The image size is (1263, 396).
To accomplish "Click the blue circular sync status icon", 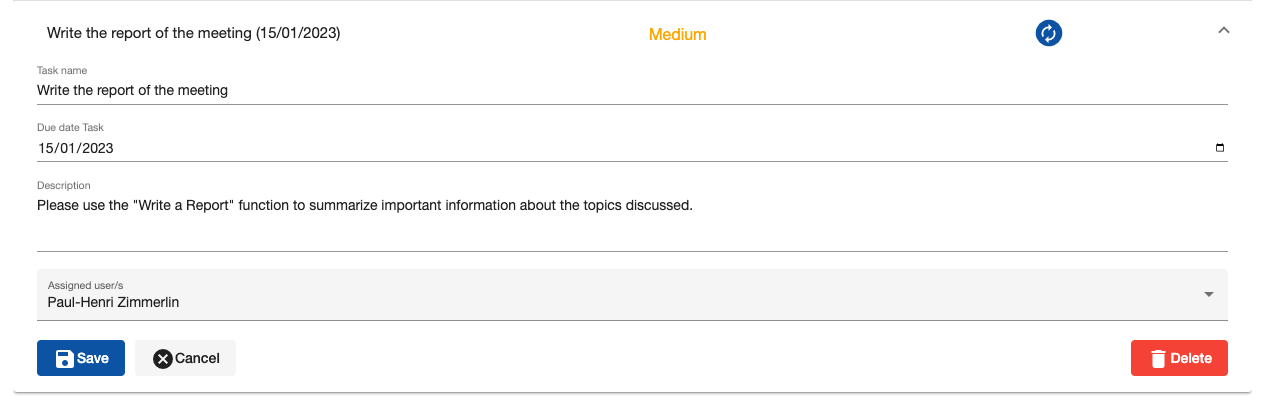I will click(x=1048, y=33).
